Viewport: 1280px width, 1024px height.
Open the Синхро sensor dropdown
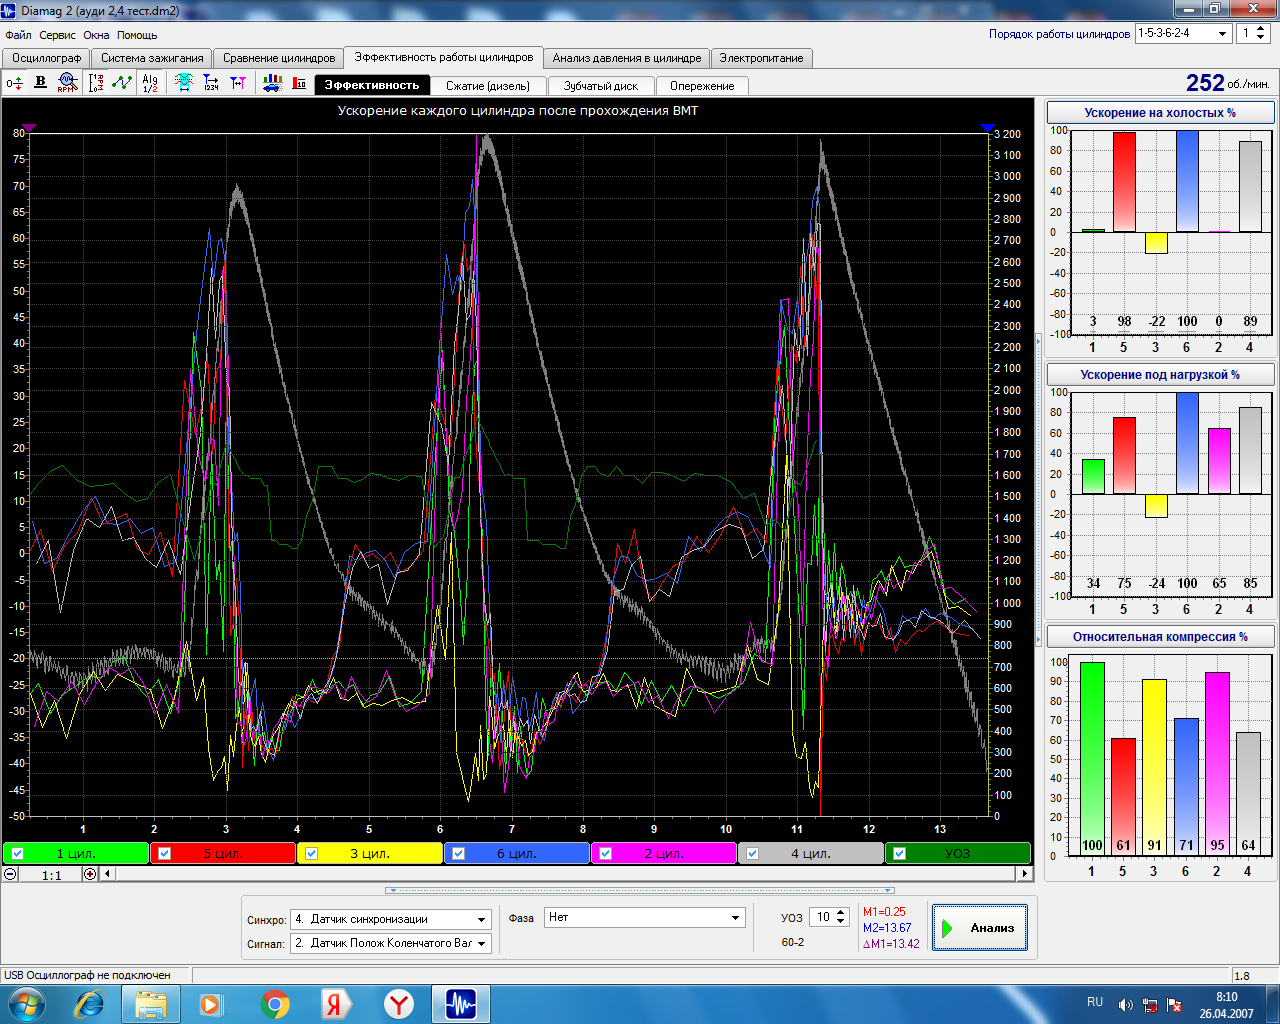coord(391,919)
